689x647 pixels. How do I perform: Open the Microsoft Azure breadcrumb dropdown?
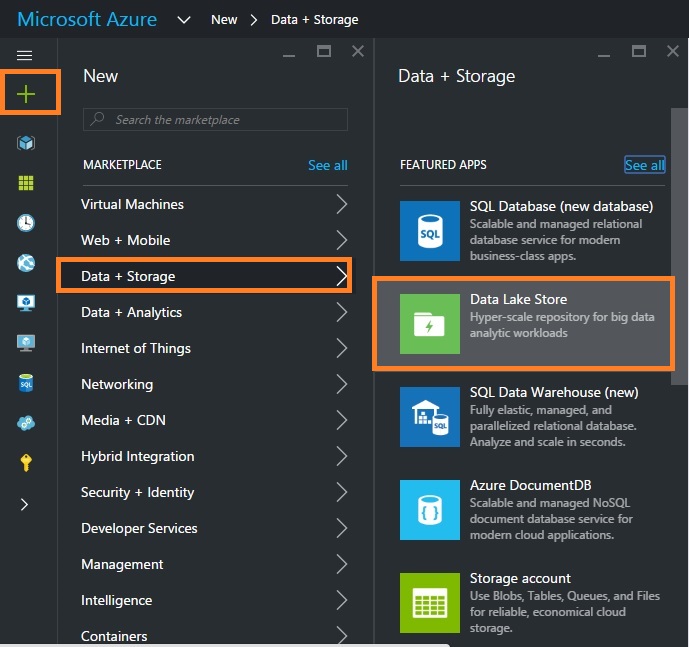click(x=183, y=19)
